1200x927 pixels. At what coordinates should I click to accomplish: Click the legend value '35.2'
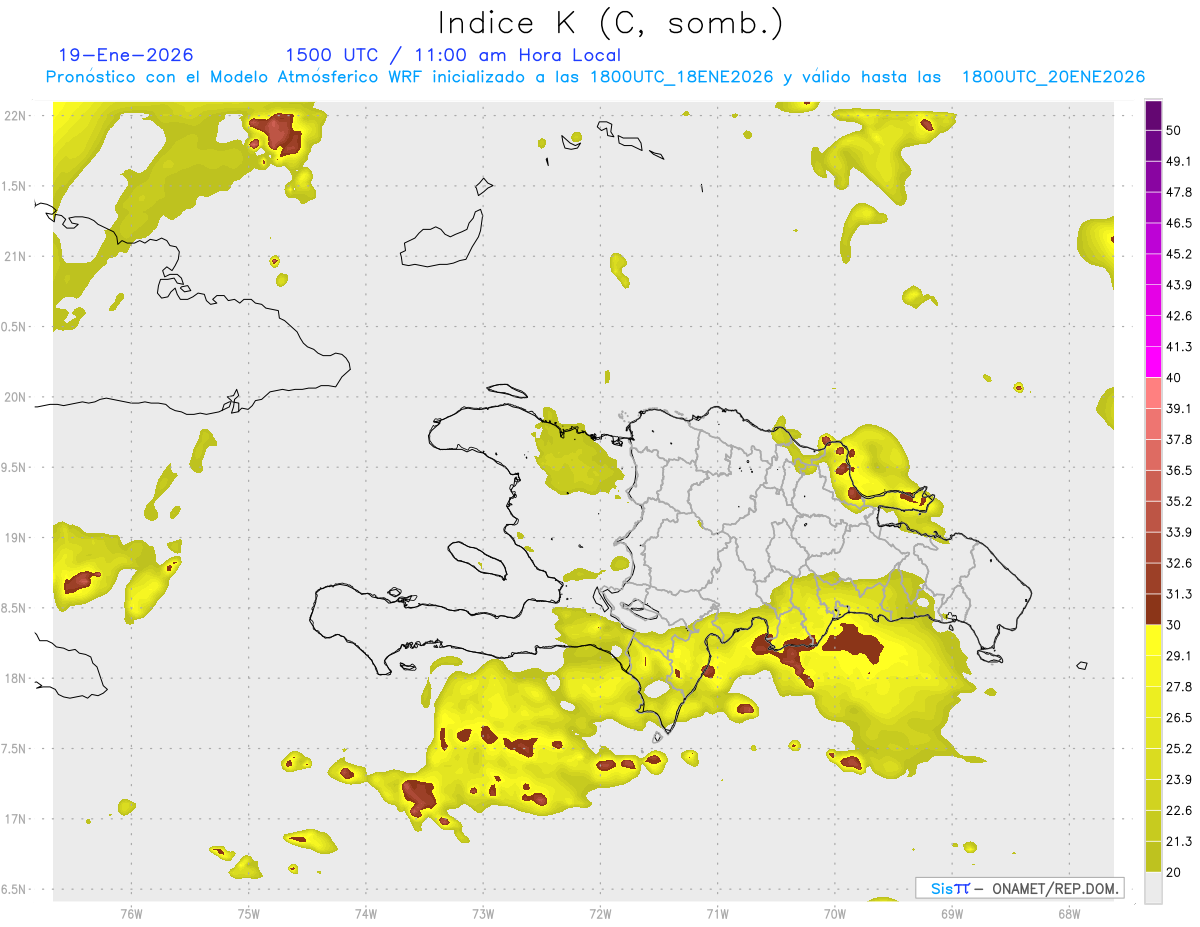pyautogui.click(x=1179, y=501)
